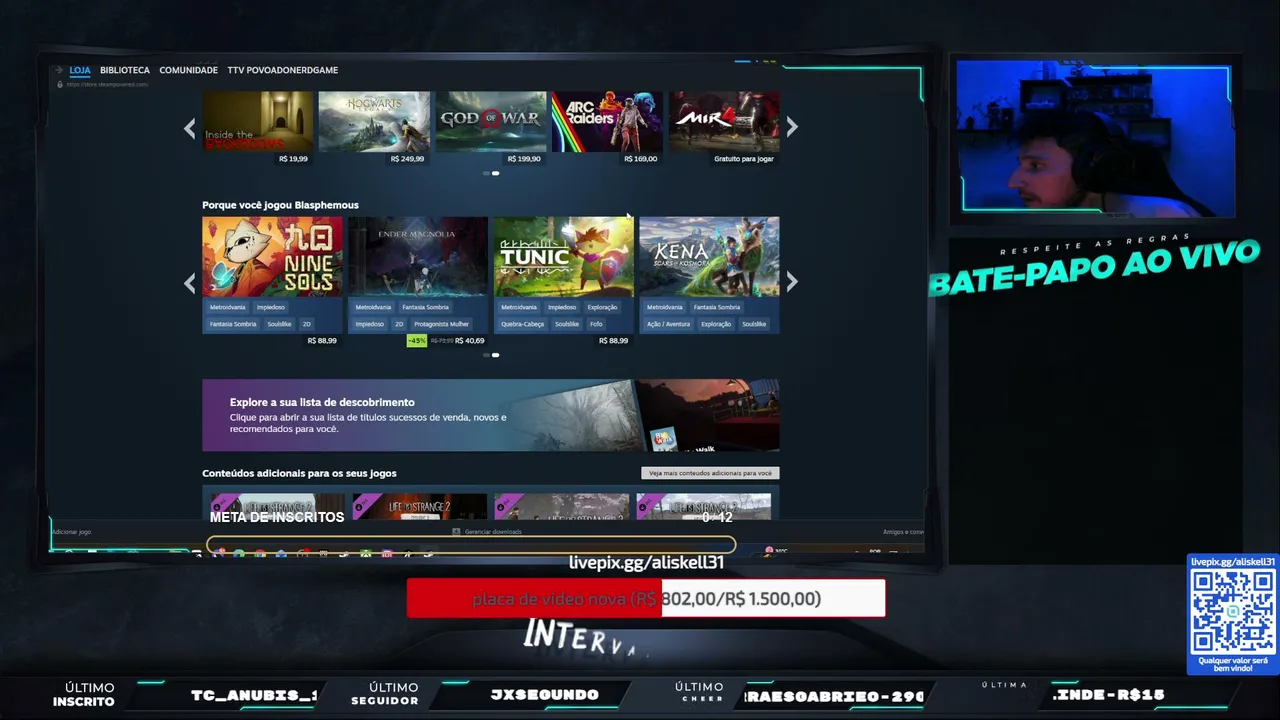Click the Quebra-Cabeça tag under TUNIC
Image resolution: width=1280 pixels, height=720 pixels.
coord(522,324)
